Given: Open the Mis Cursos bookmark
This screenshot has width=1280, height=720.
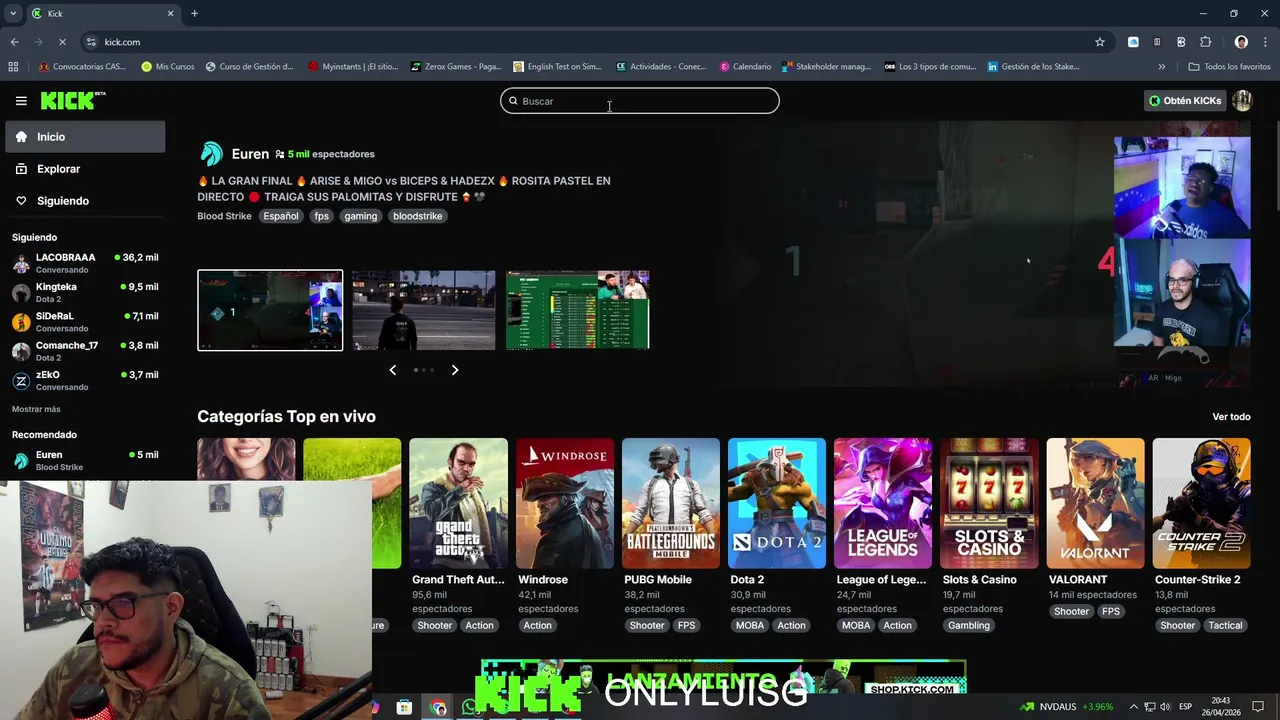Looking at the screenshot, I should click(x=167, y=67).
